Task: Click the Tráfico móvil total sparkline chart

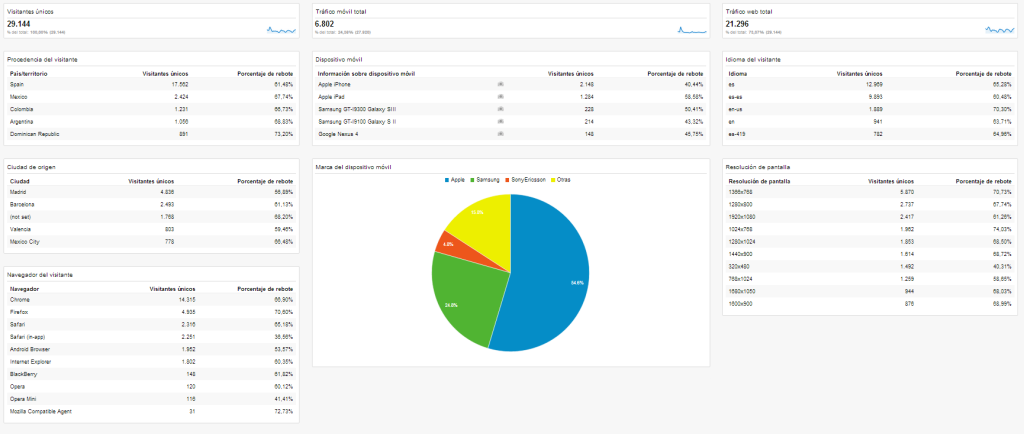Action: [692, 29]
